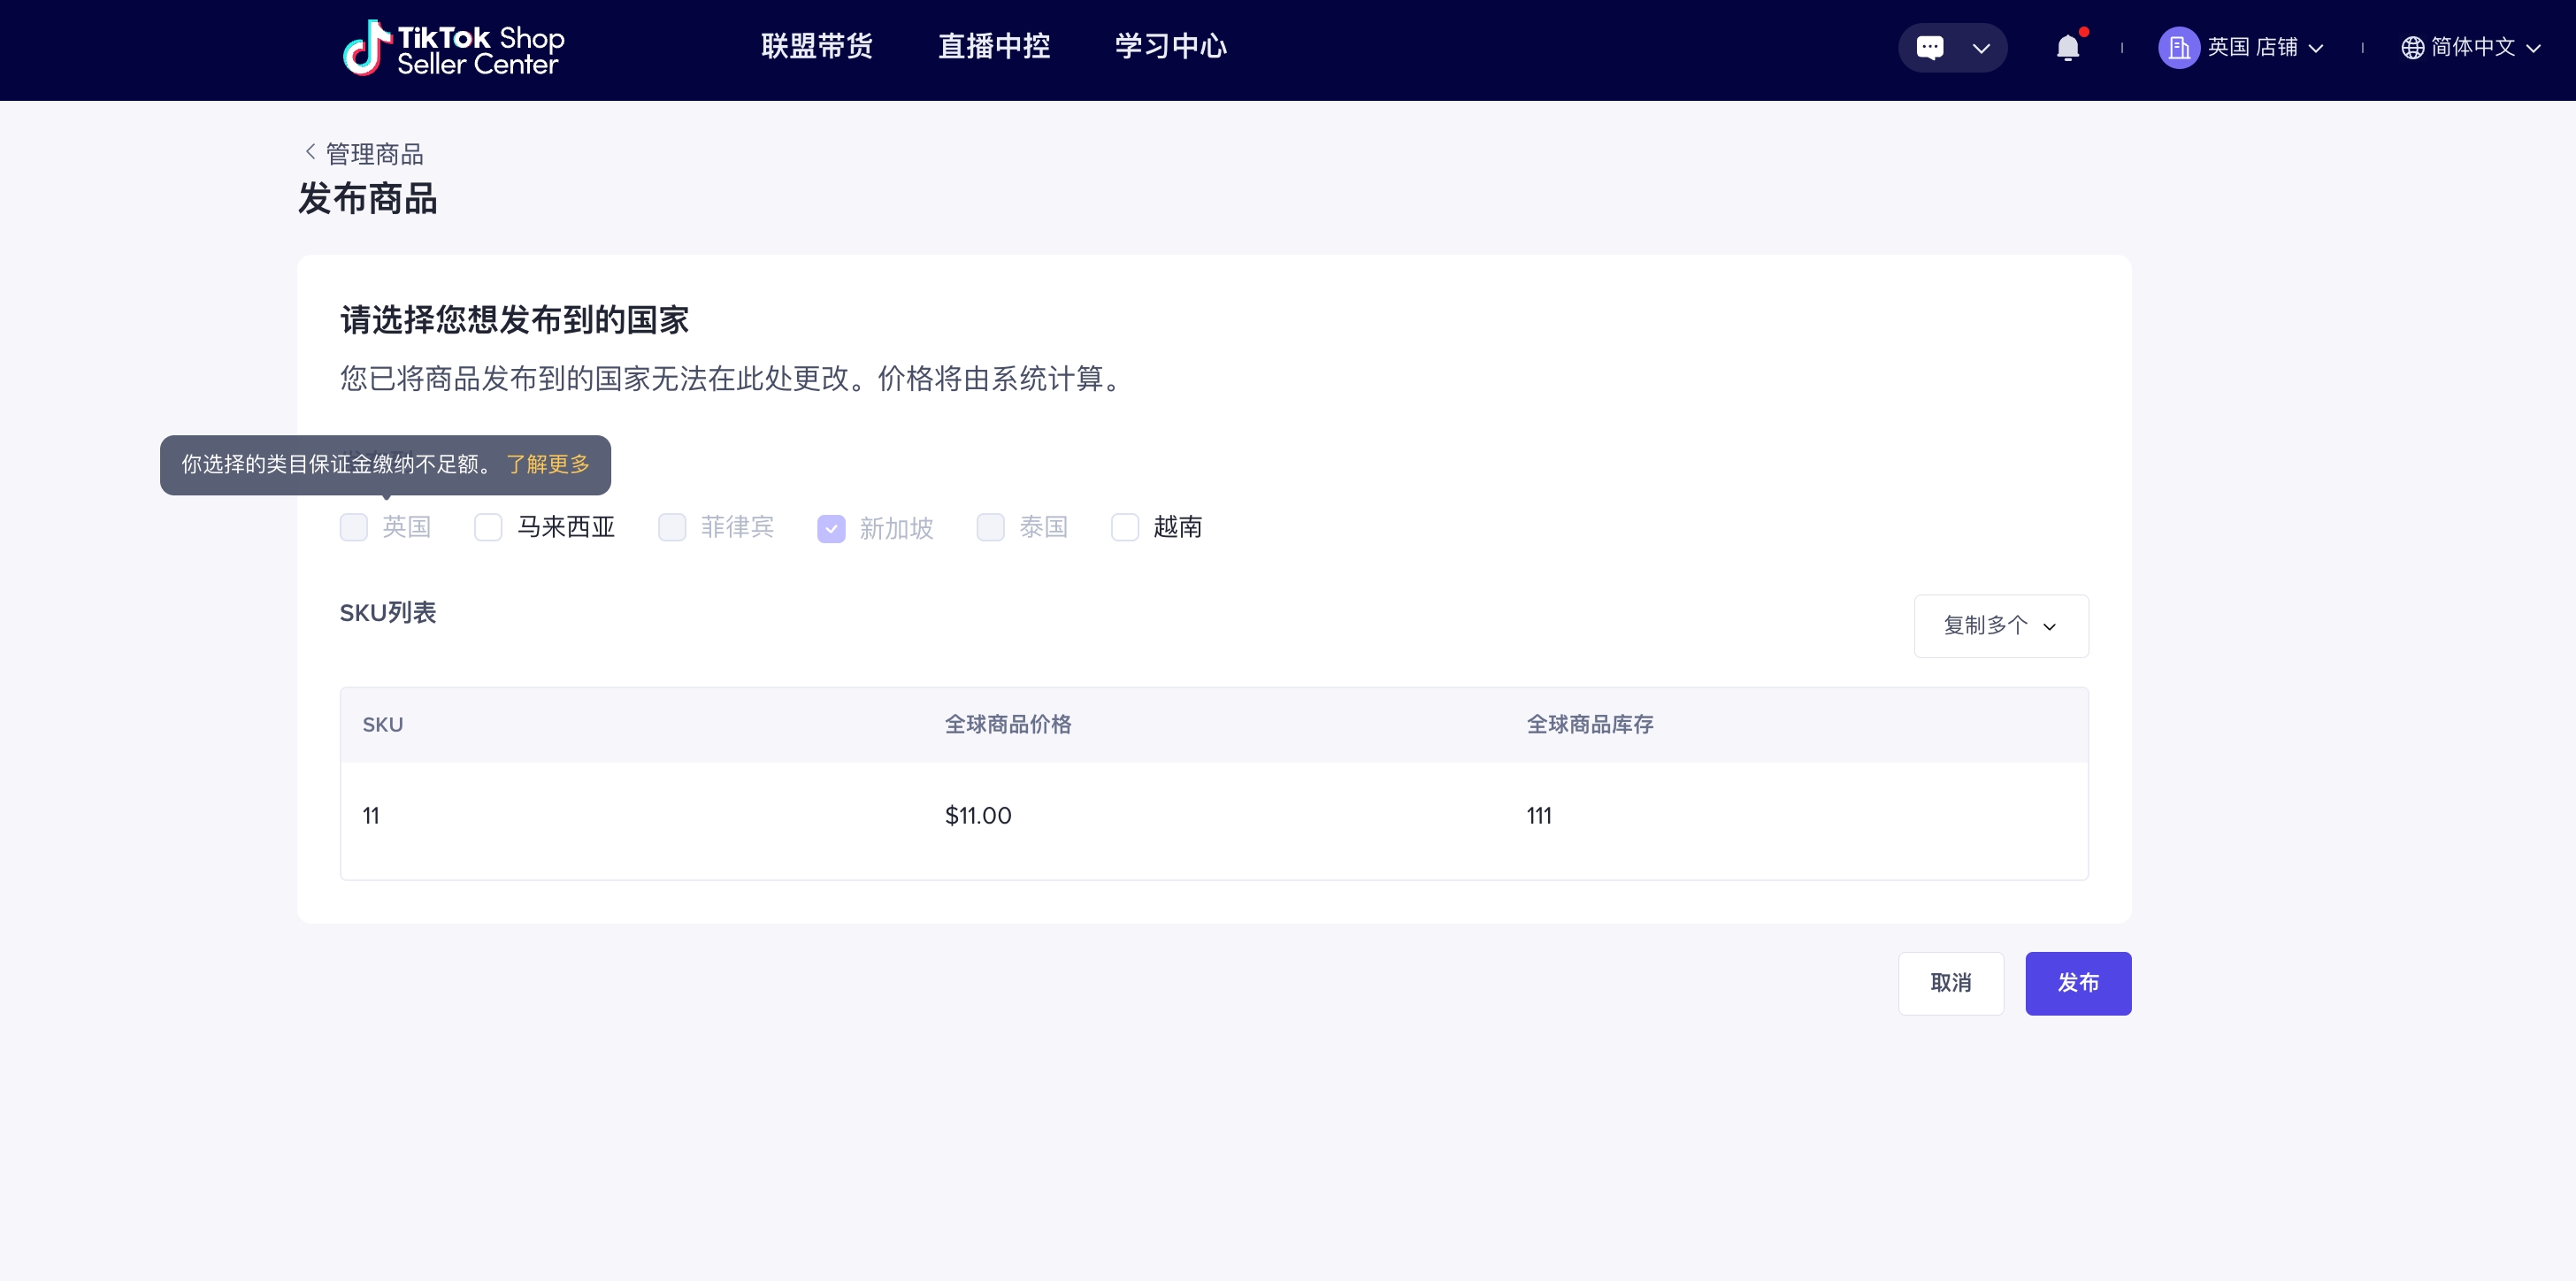Screen dimensions: 2576x1281
Task: Click the TikTok Shop Seller Center logo
Action: tap(454, 48)
